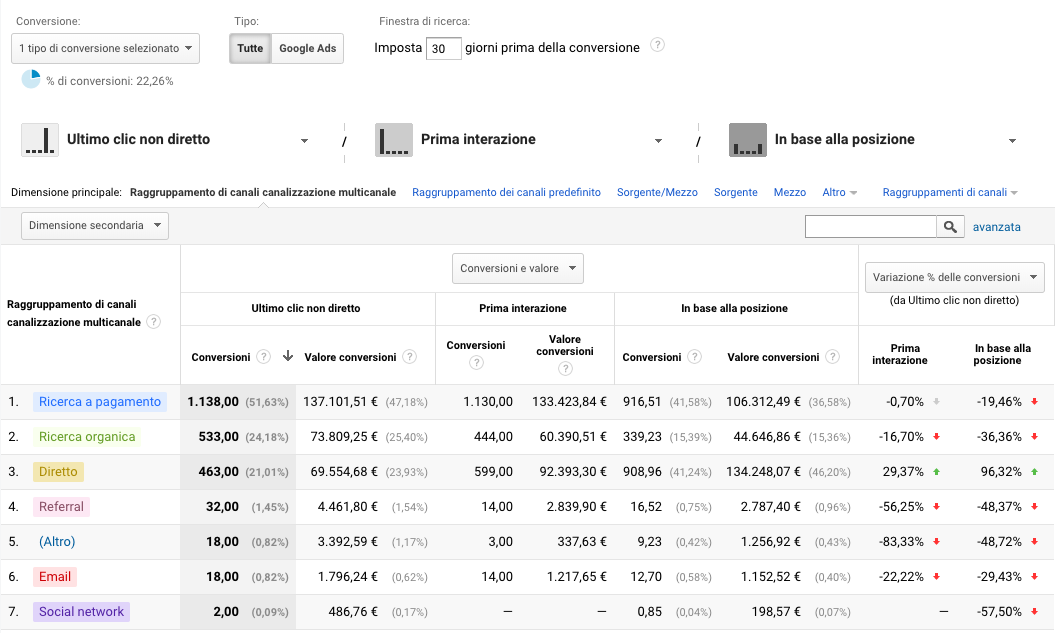The image size is (1055, 633).
Task: Click the Prima interazione Conversioni column header
Action: click(x=476, y=345)
